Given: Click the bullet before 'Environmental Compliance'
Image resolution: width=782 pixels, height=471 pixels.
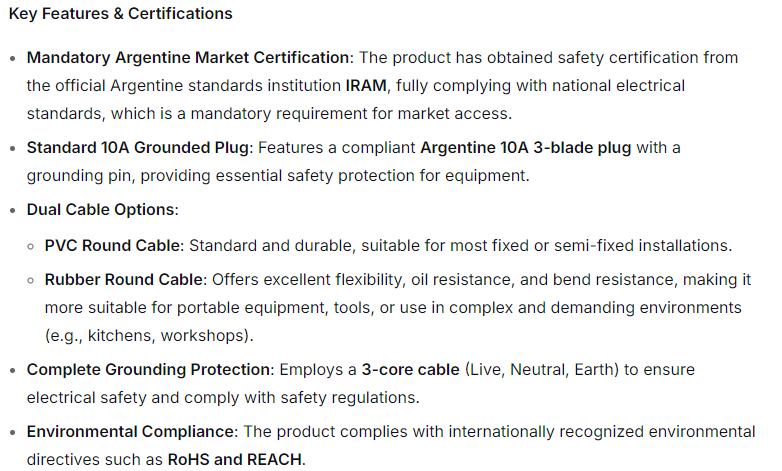Looking at the screenshot, I should tap(12, 433).
